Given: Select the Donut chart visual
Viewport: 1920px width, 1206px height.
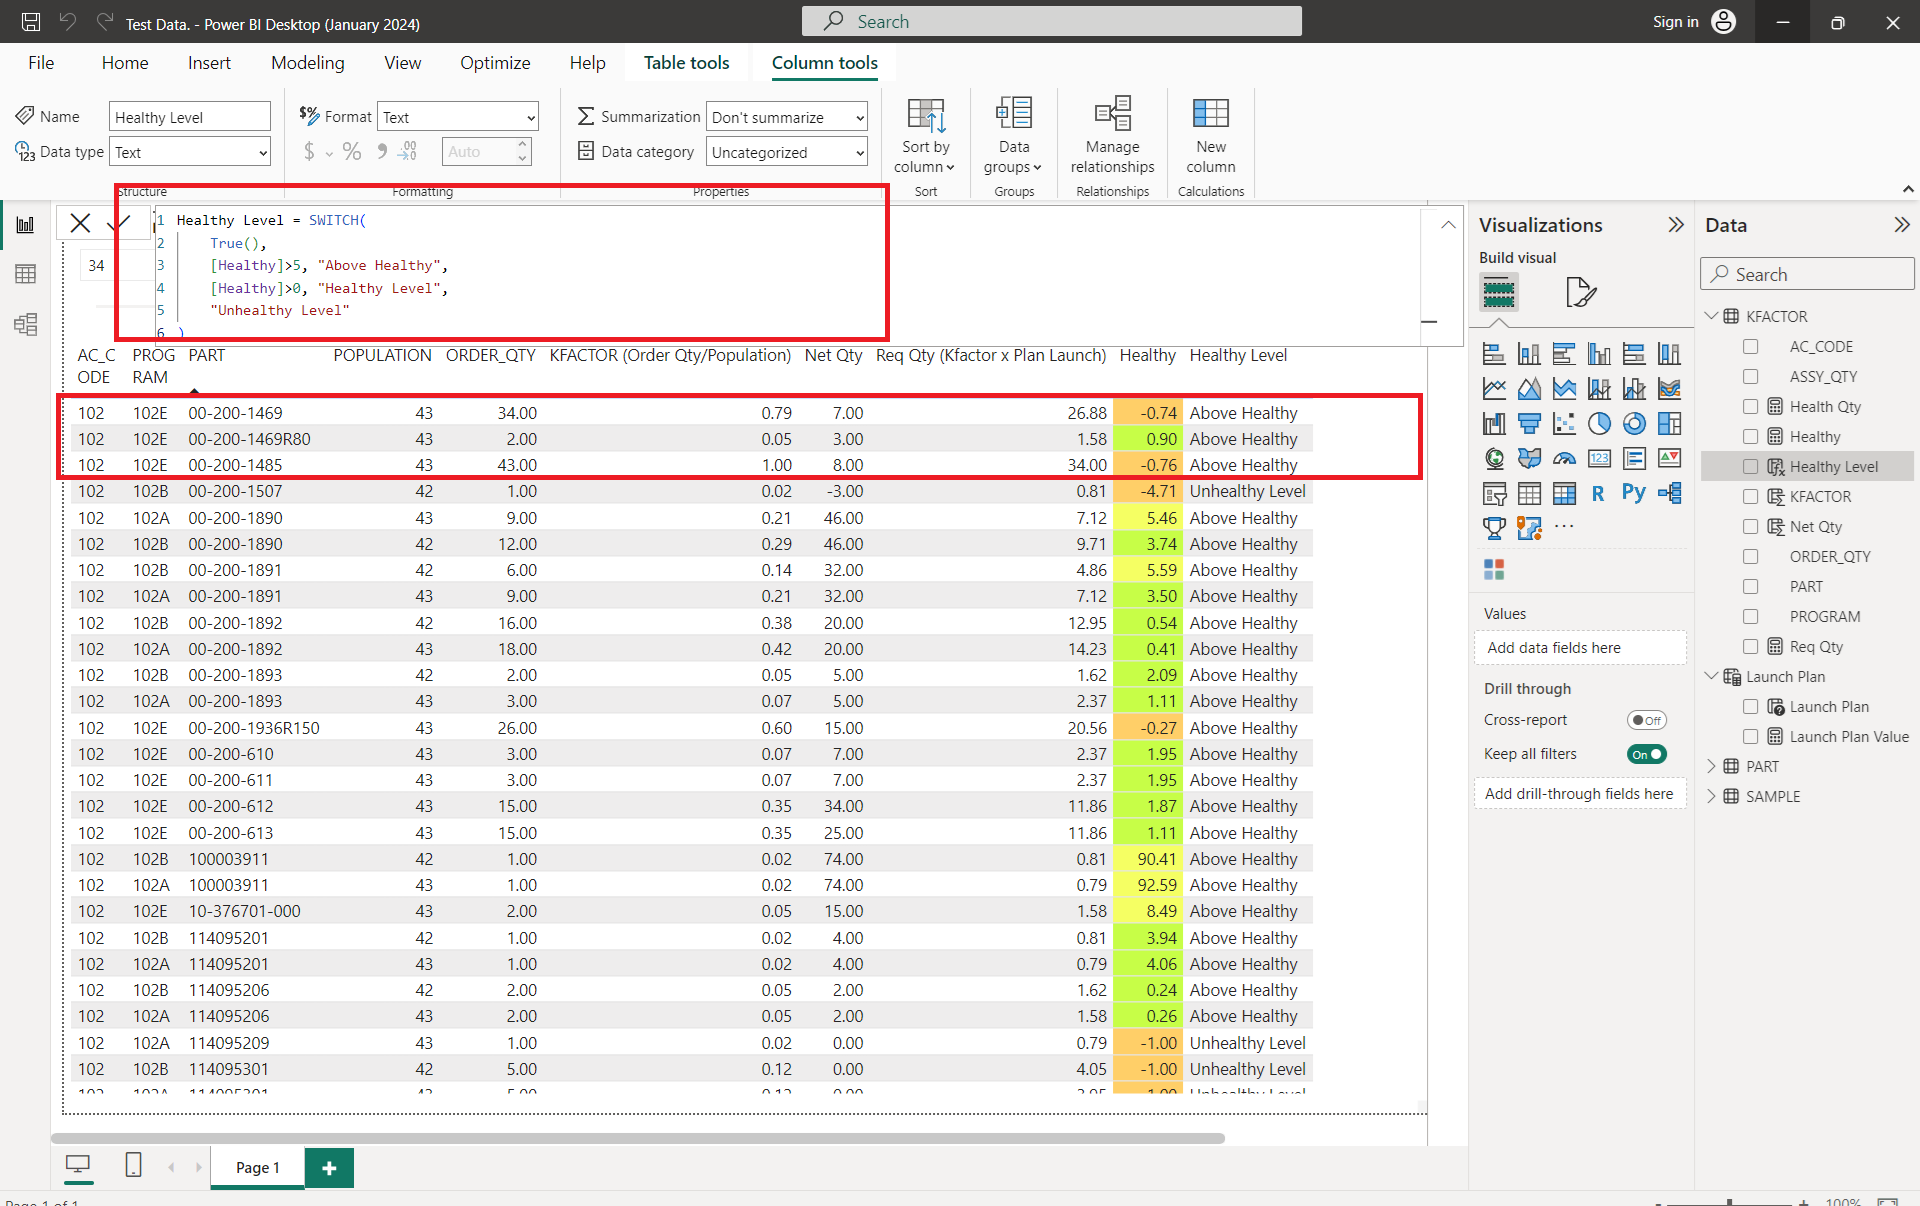Looking at the screenshot, I should [1634, 424].
